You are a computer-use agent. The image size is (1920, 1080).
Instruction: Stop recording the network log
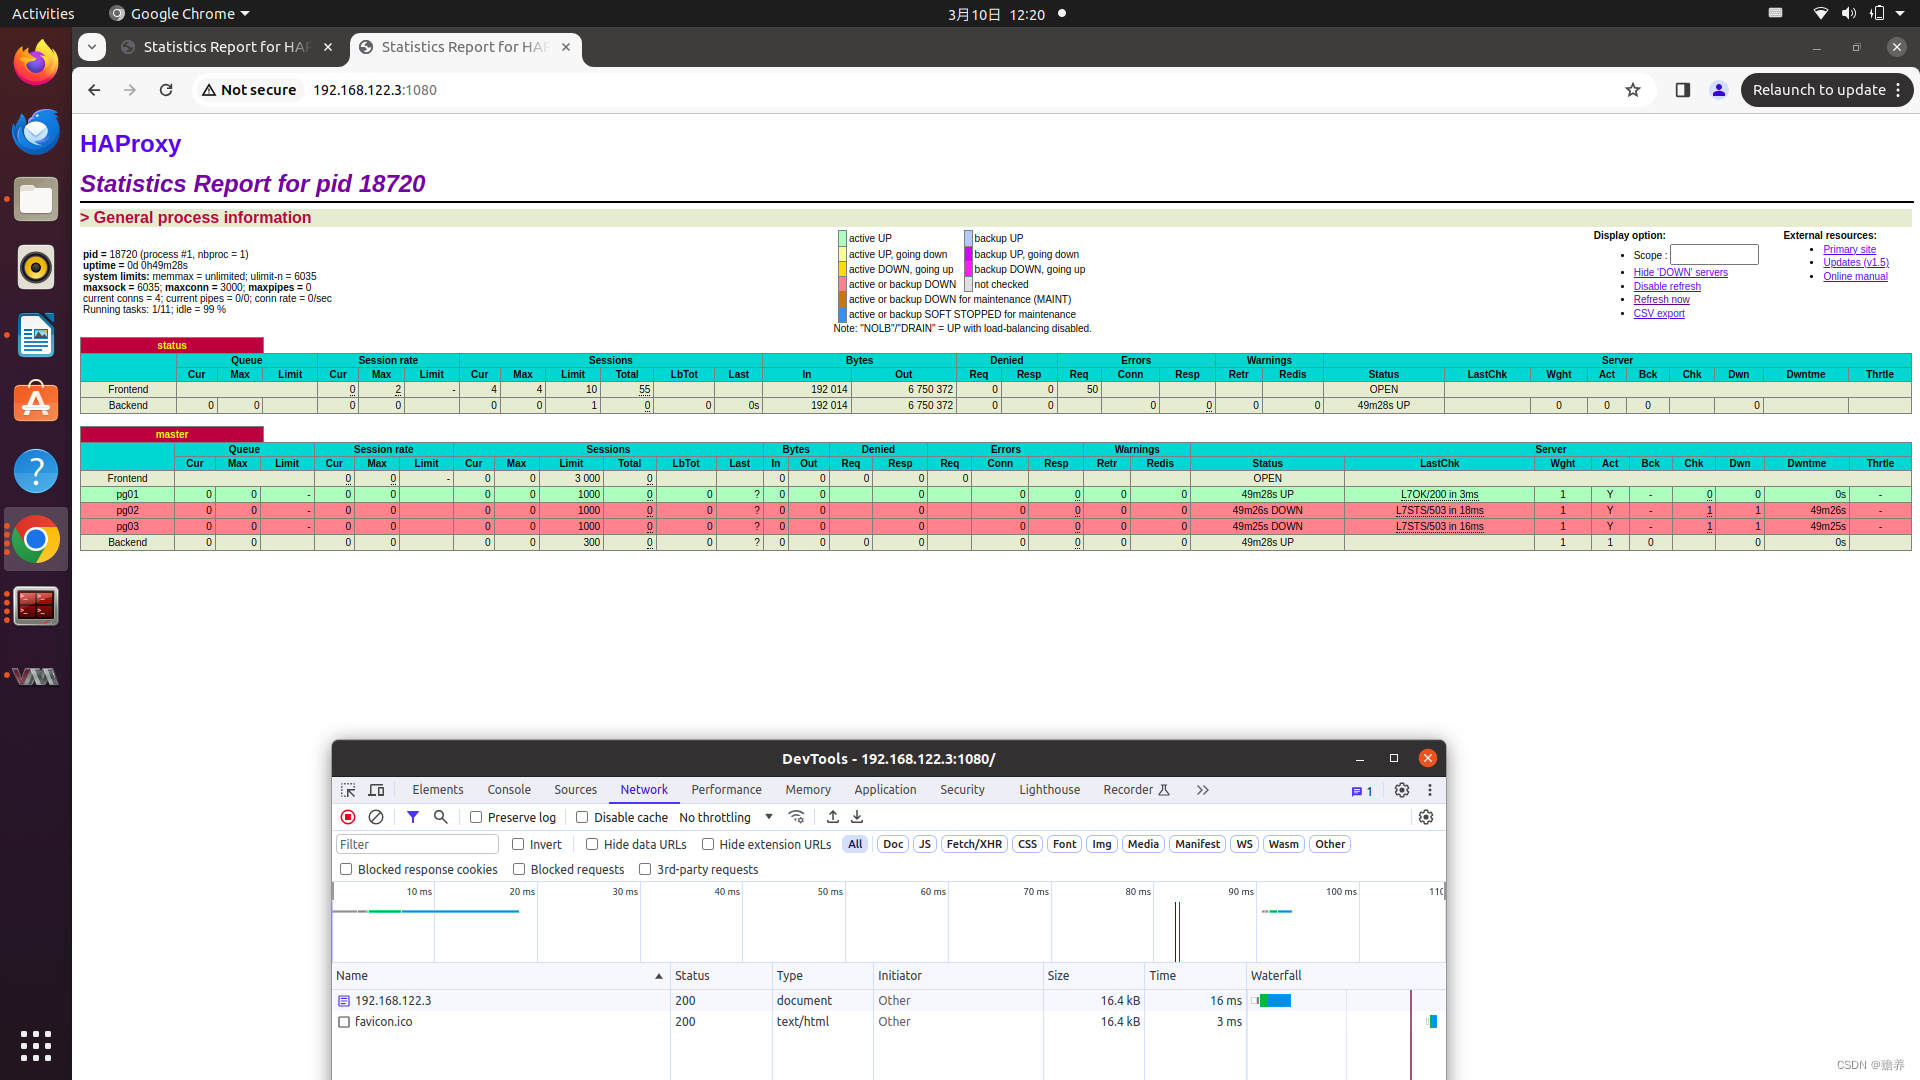tap(348, 817)
